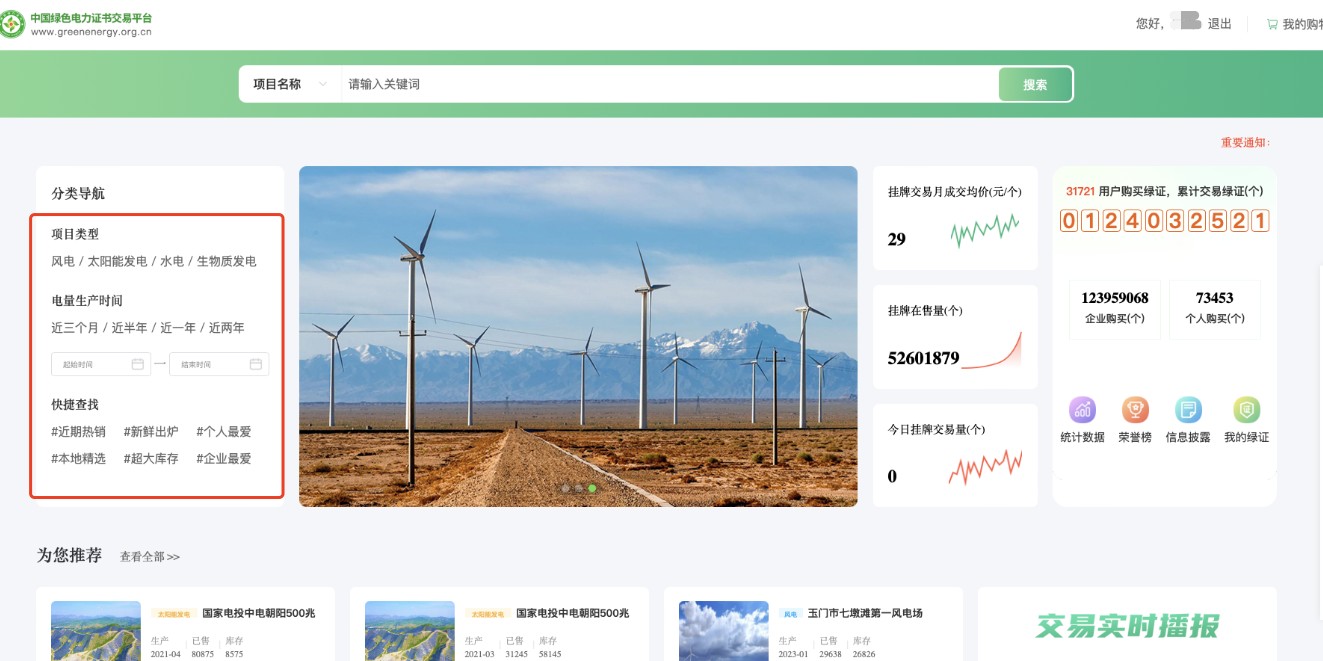The width and height of the screenshot is (1323, 661).
Task: Choose quick tag #企业最爱
Action: (224, 459)
